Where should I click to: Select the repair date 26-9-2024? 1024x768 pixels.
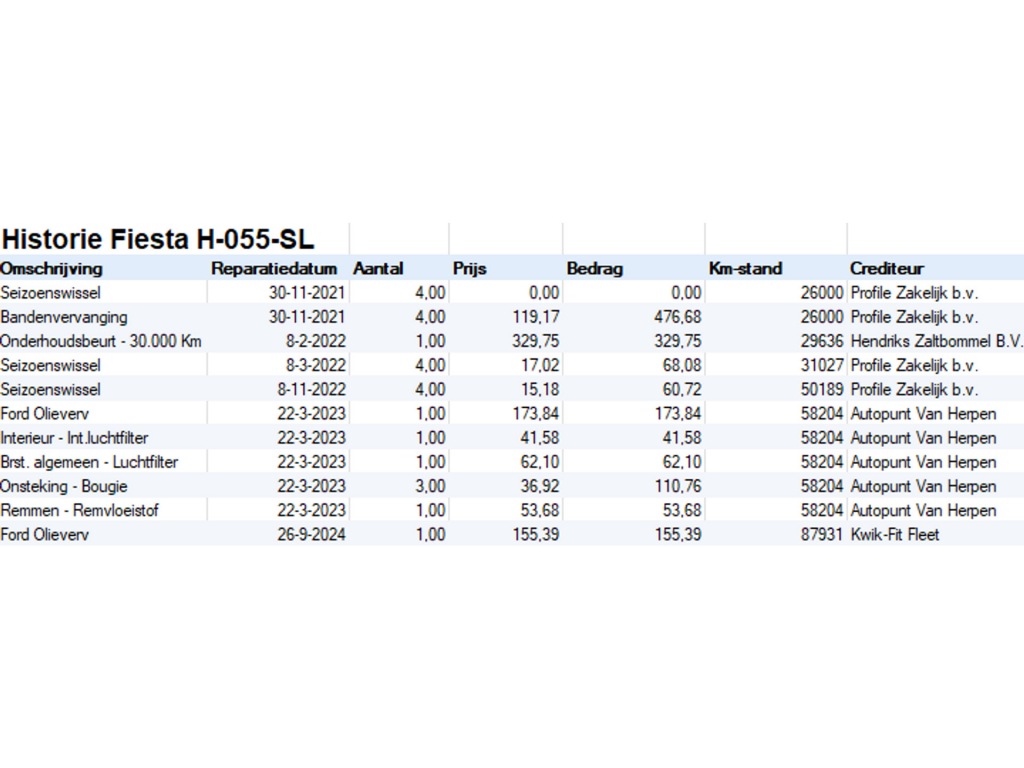(312, 534)
